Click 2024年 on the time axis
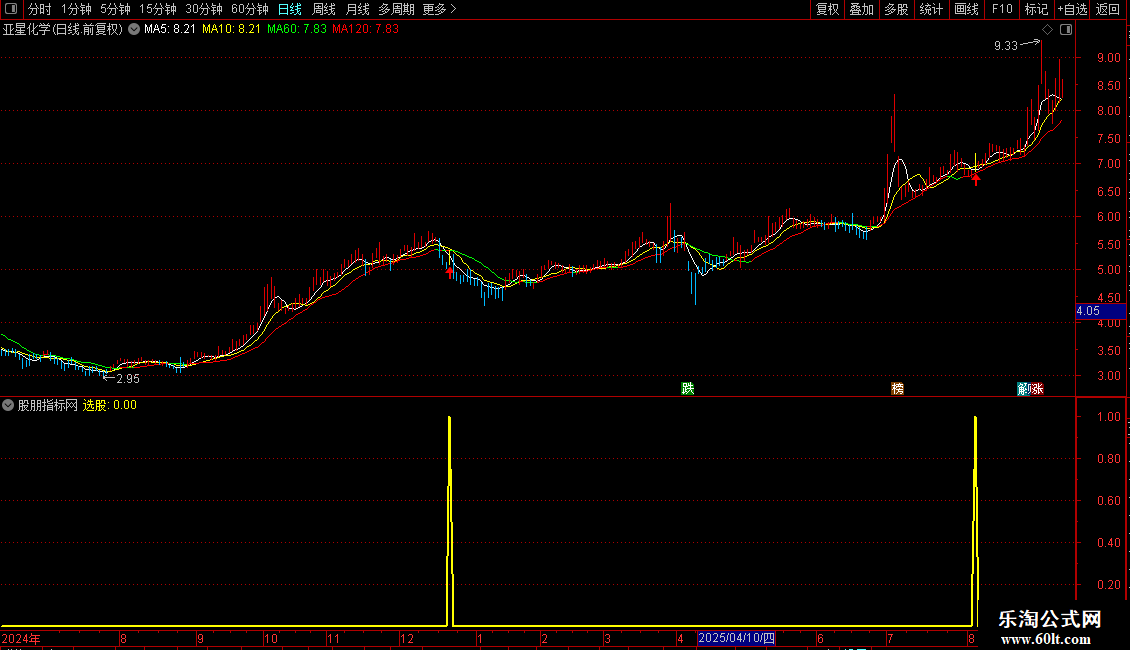 pyautogui.click(x=21, y=638)
